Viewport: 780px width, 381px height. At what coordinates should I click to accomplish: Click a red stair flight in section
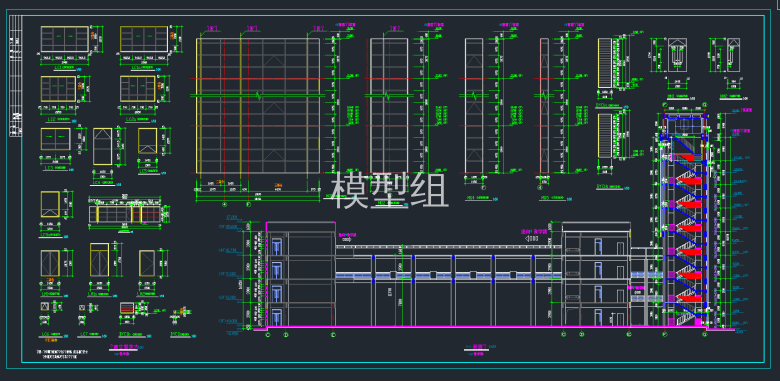(689, 205)
